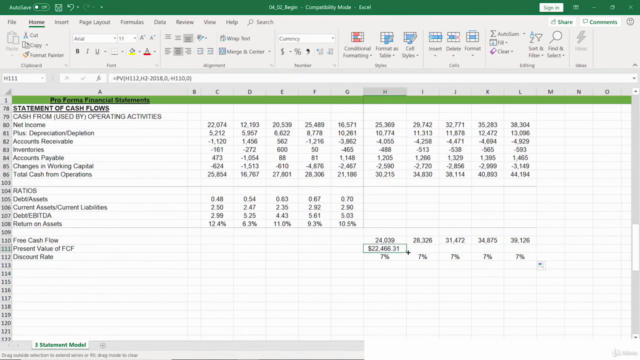Open the Currency number format dropdown
Screen dimensions: 640x360
333,38
